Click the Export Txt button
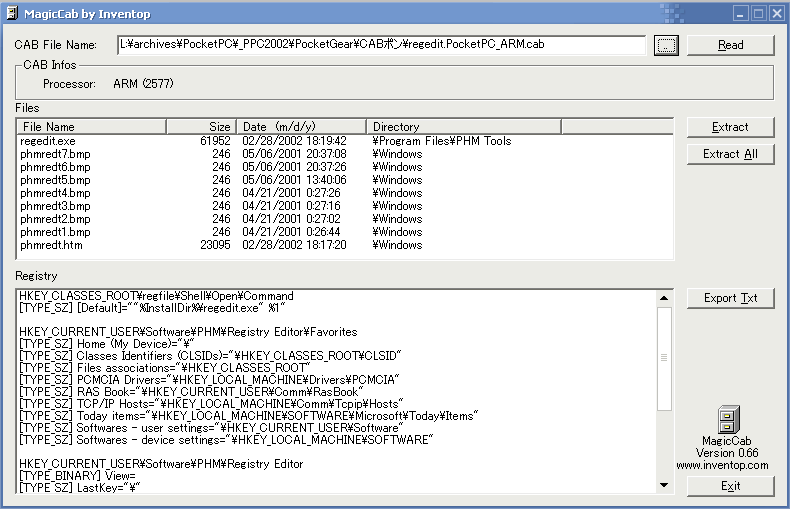Screen dimensions: 790x509 [x=731, y=298]
